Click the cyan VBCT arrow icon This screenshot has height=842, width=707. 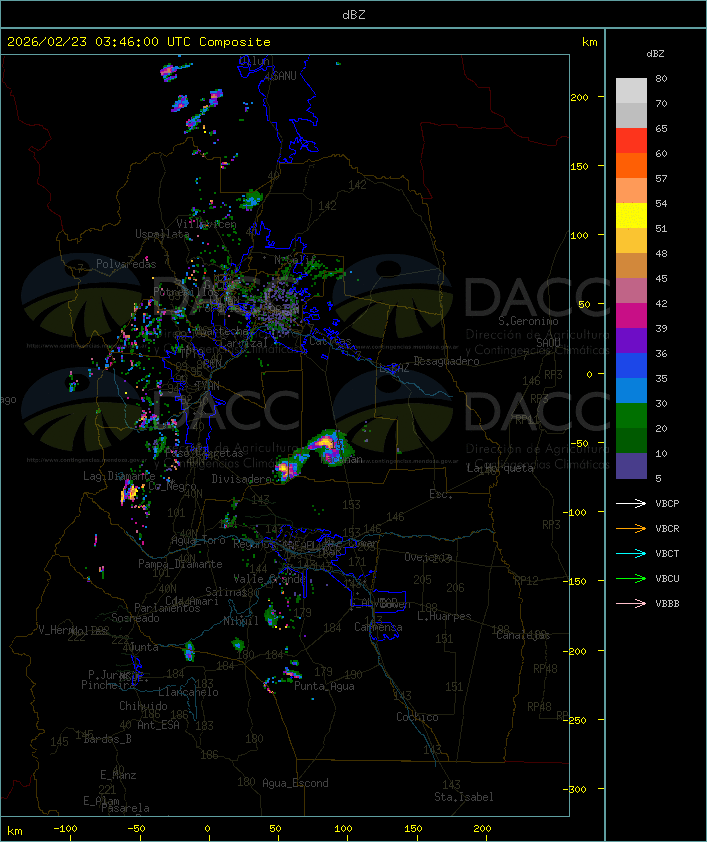631,554
